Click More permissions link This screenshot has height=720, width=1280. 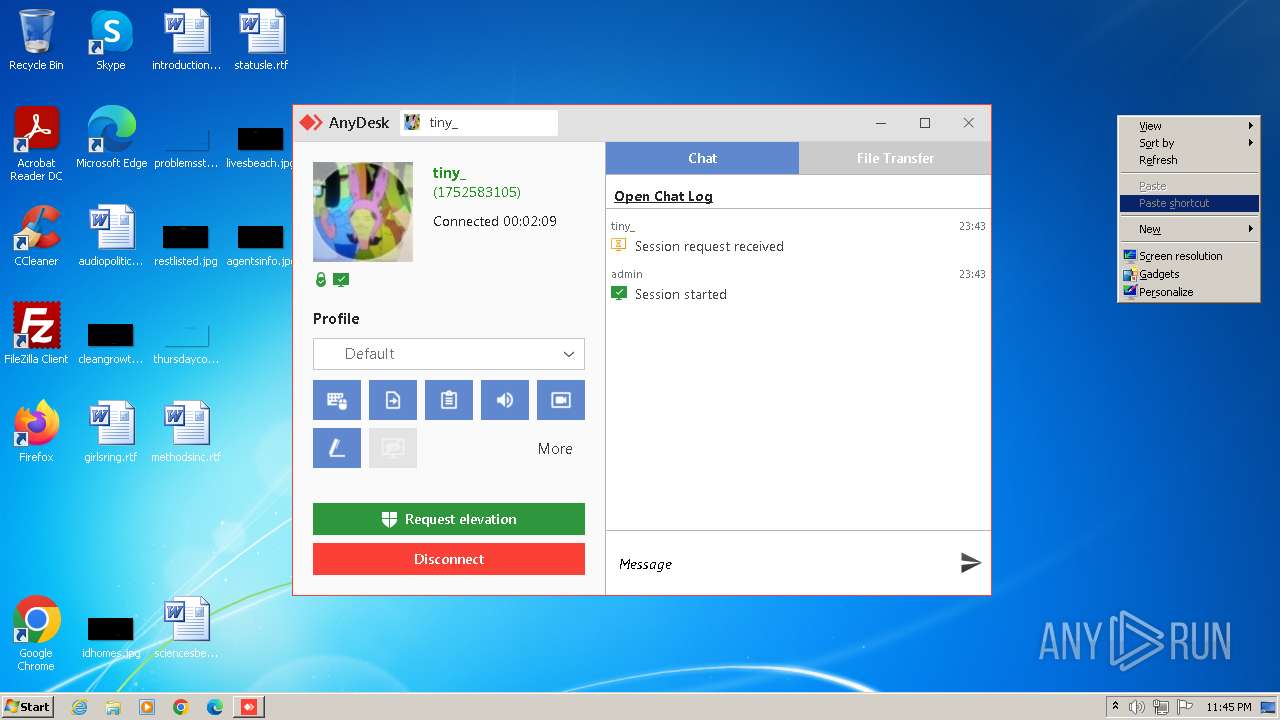coord(555,449)
